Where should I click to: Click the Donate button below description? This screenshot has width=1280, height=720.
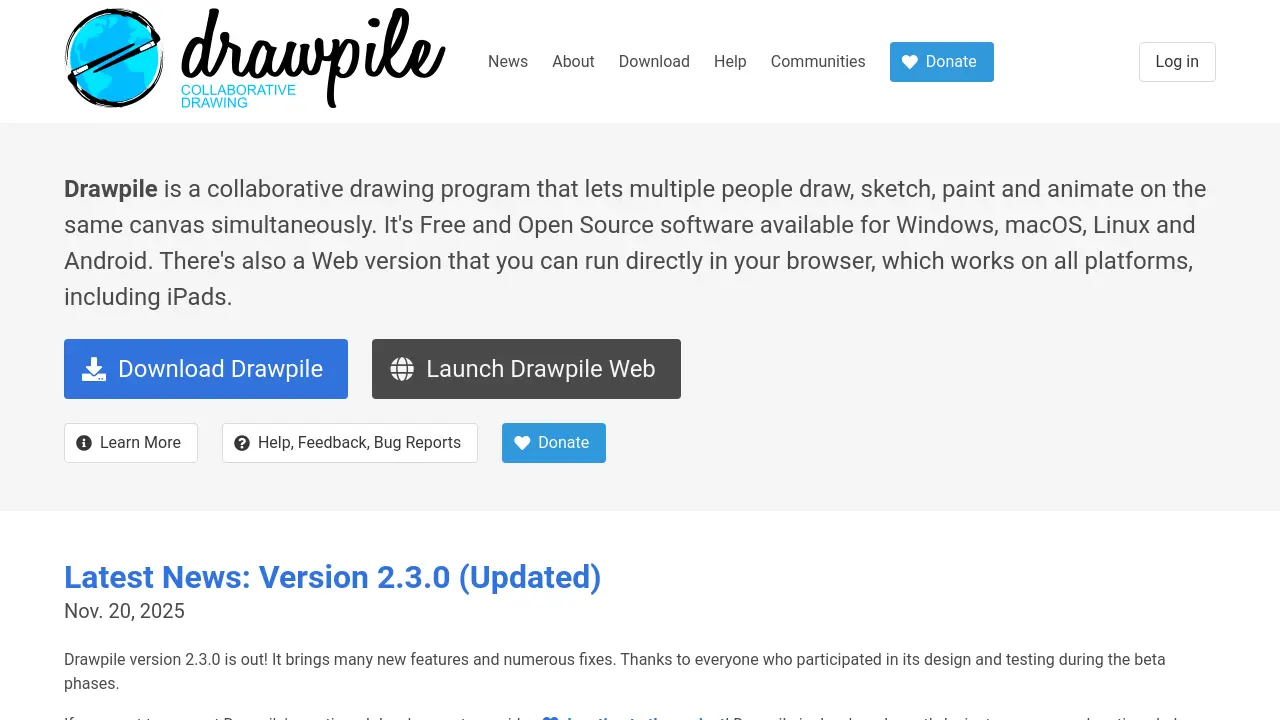pos(554,443)
